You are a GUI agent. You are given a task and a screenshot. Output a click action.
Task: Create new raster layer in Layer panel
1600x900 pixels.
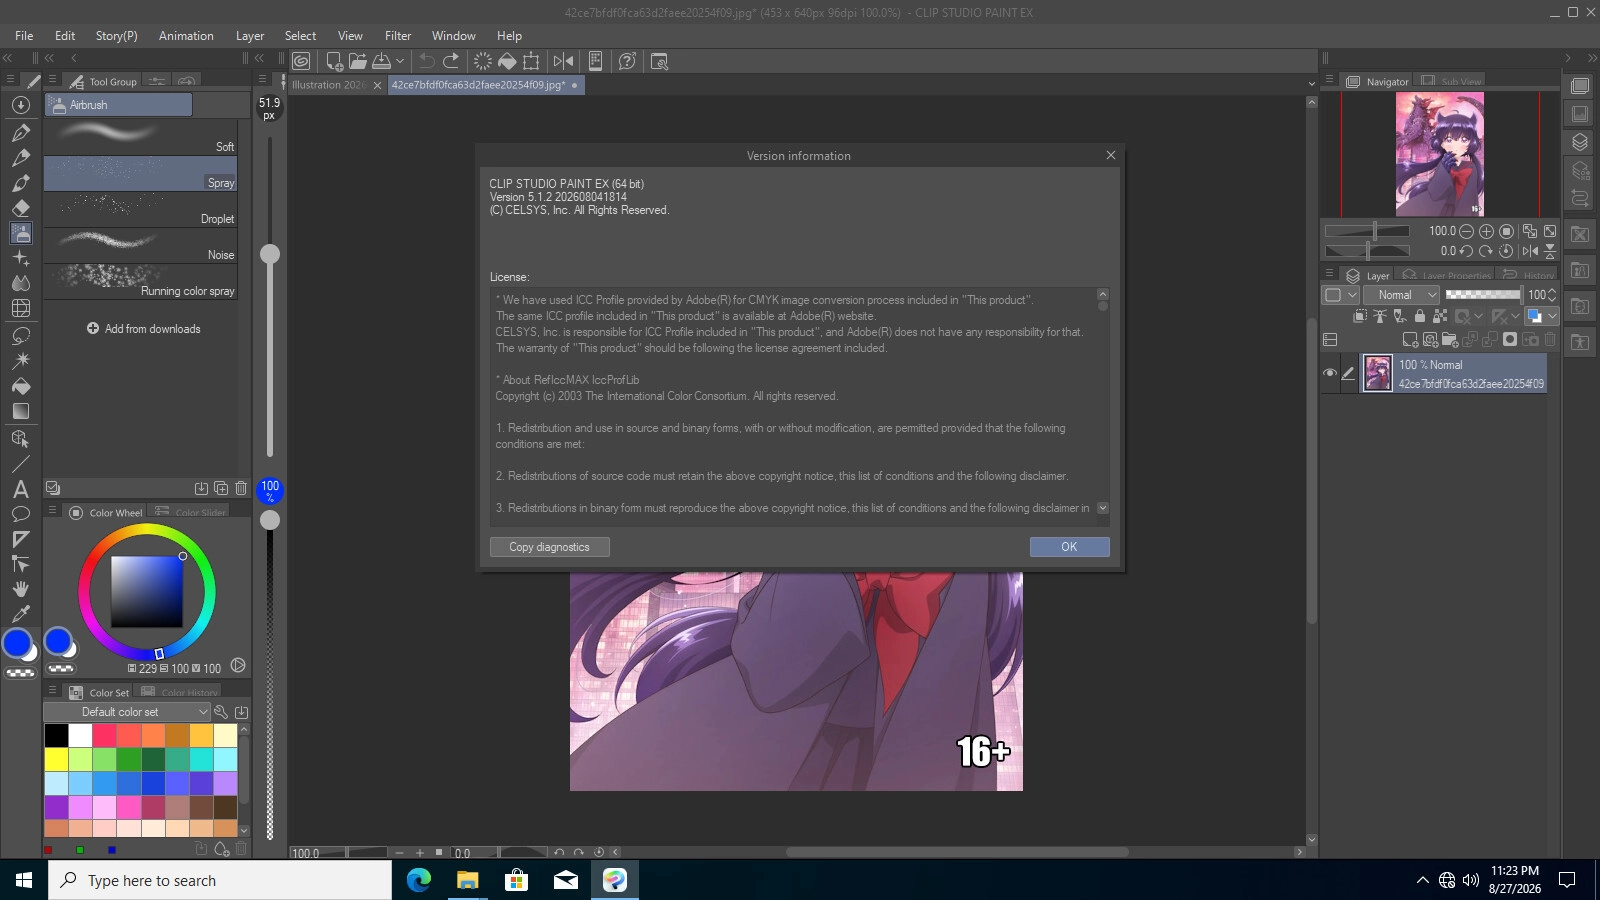click(x=1410, y=340)
